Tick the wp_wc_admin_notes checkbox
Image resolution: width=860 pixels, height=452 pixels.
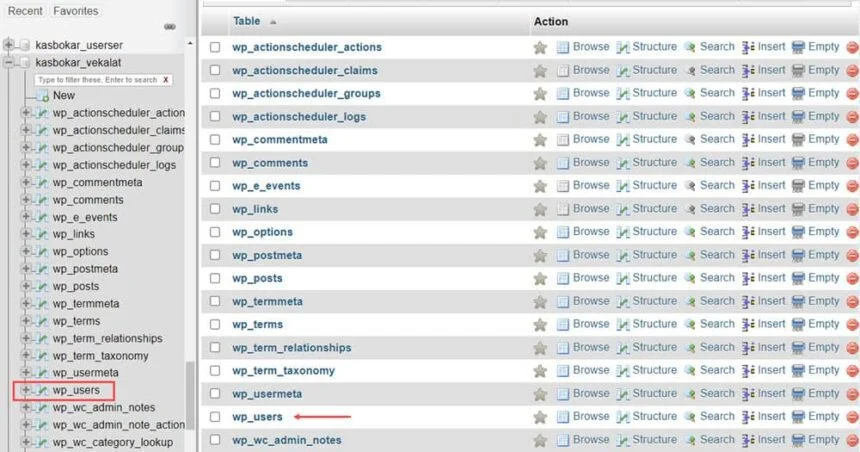[x=215, y=440]
